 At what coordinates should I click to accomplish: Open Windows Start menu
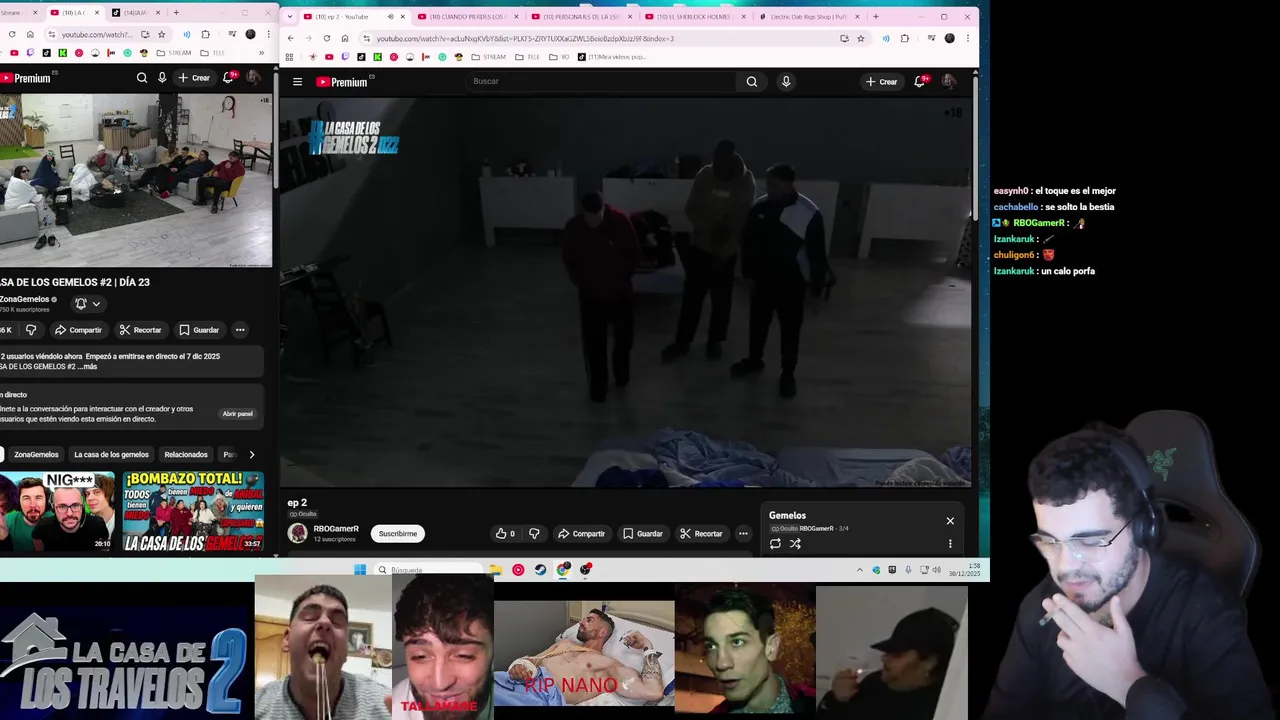pos(360,570)
